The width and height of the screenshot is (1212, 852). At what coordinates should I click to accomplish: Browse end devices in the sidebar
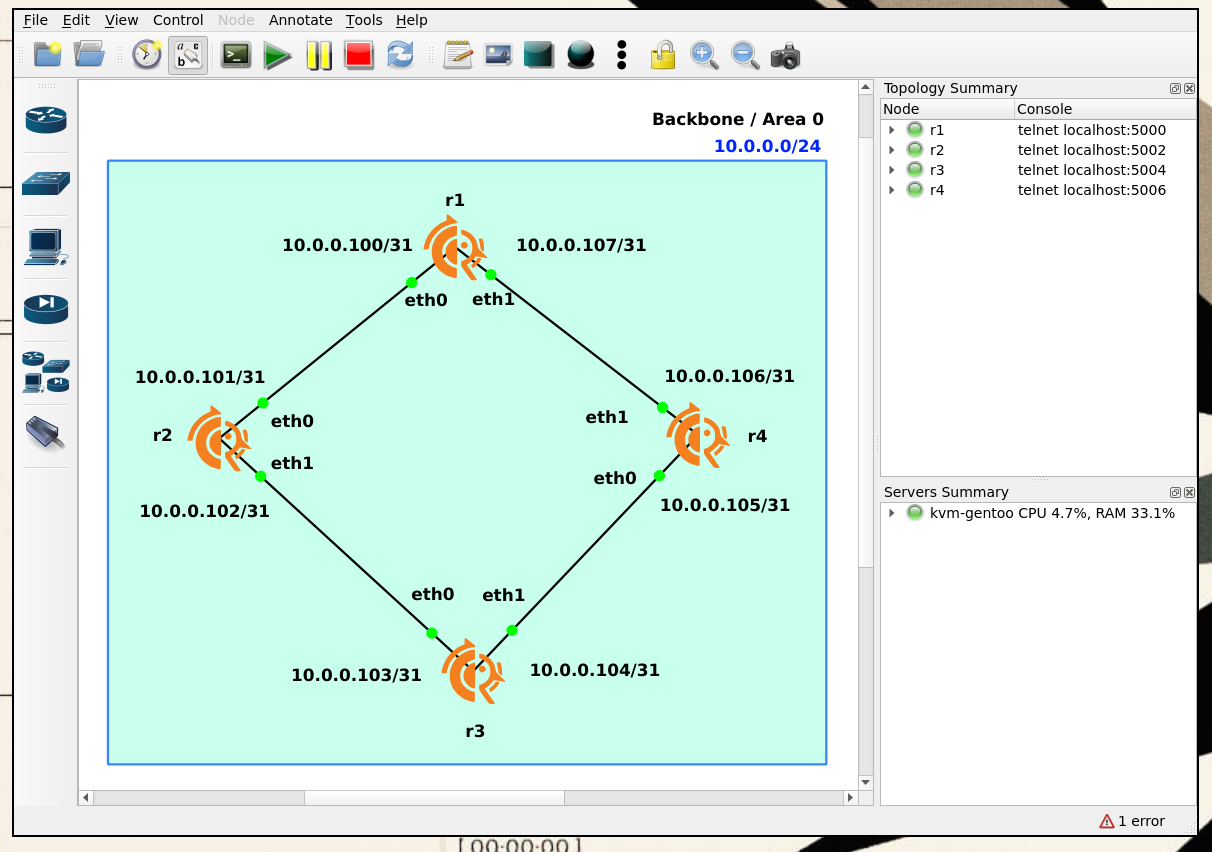(x=46, y=246)
